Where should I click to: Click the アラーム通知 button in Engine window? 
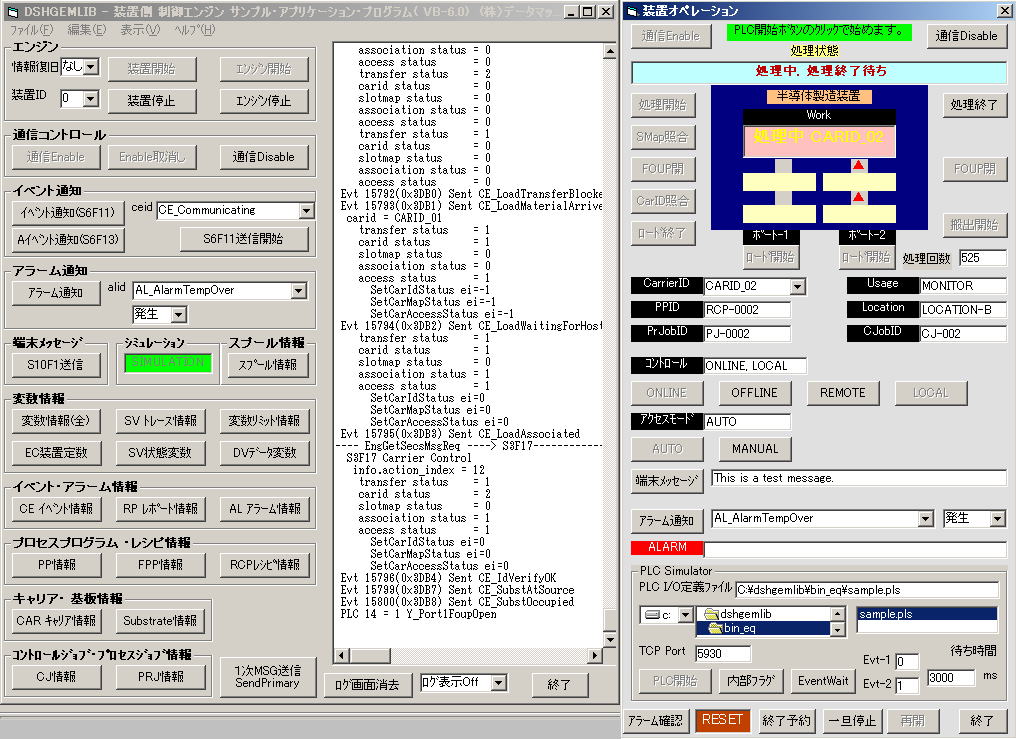click(x=56, y=293)
